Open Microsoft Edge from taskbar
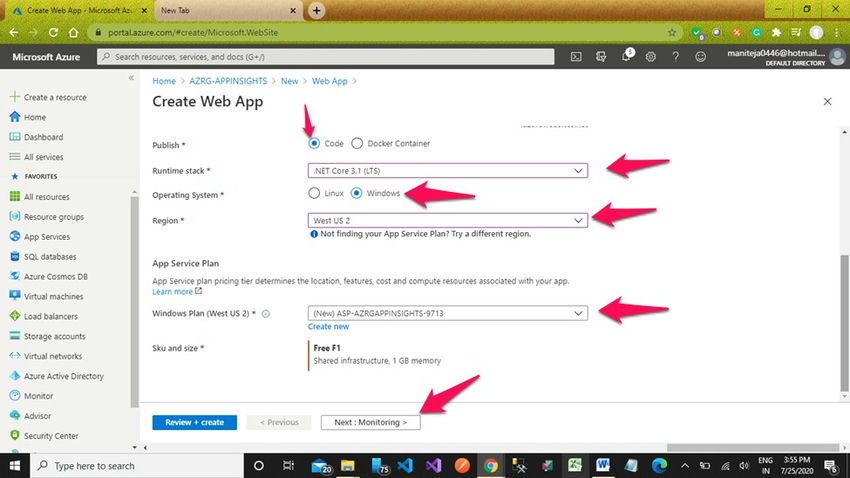Image resolution: width=850 pixels, height=478 pixels. (659, 466)
